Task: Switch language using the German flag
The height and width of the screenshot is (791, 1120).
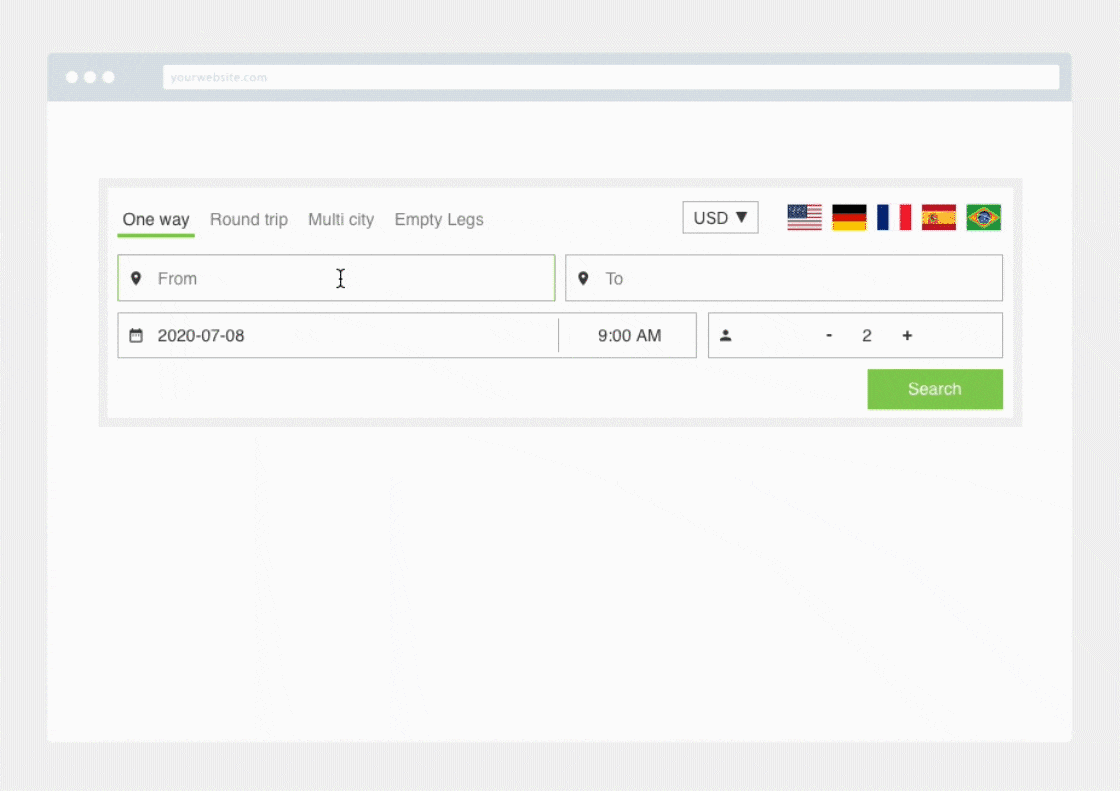Action: click(x=849, y=217)
